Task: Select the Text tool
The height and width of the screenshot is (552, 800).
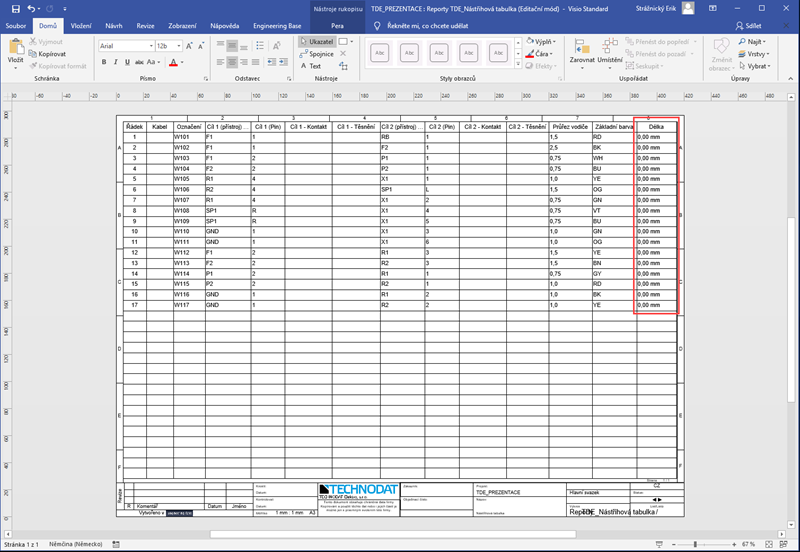Action: pos(312,66)
